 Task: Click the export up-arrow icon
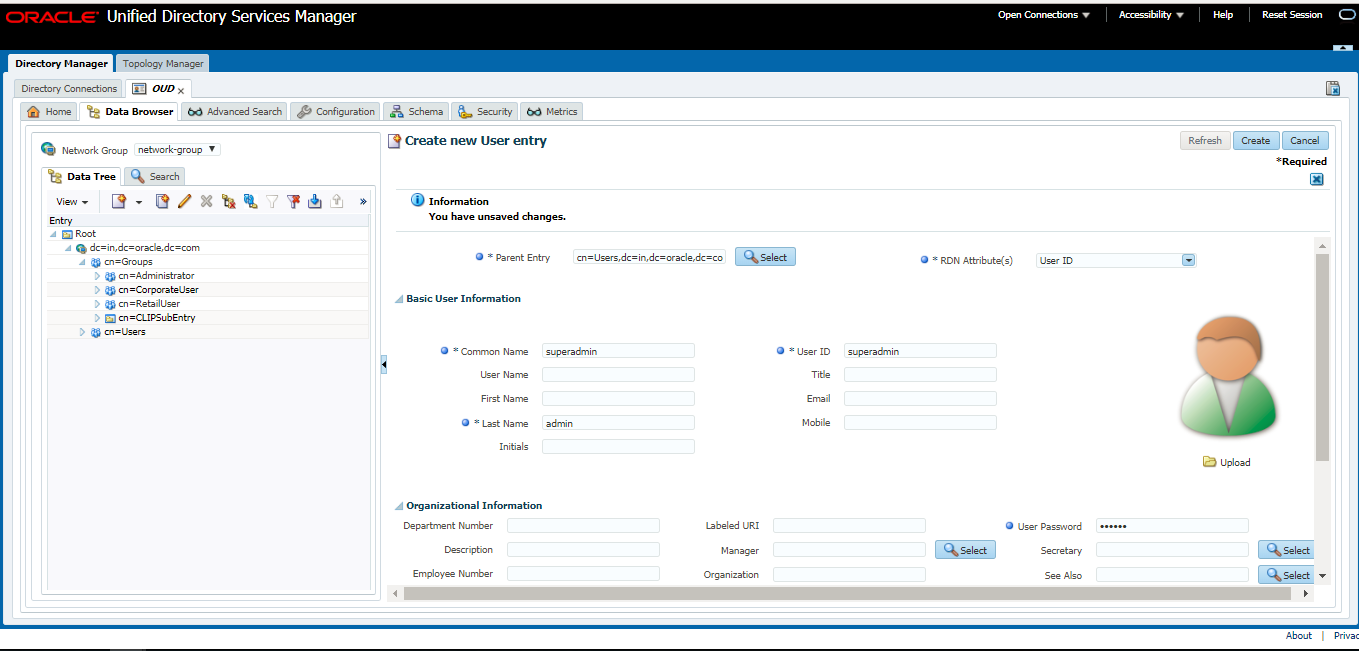337,201
